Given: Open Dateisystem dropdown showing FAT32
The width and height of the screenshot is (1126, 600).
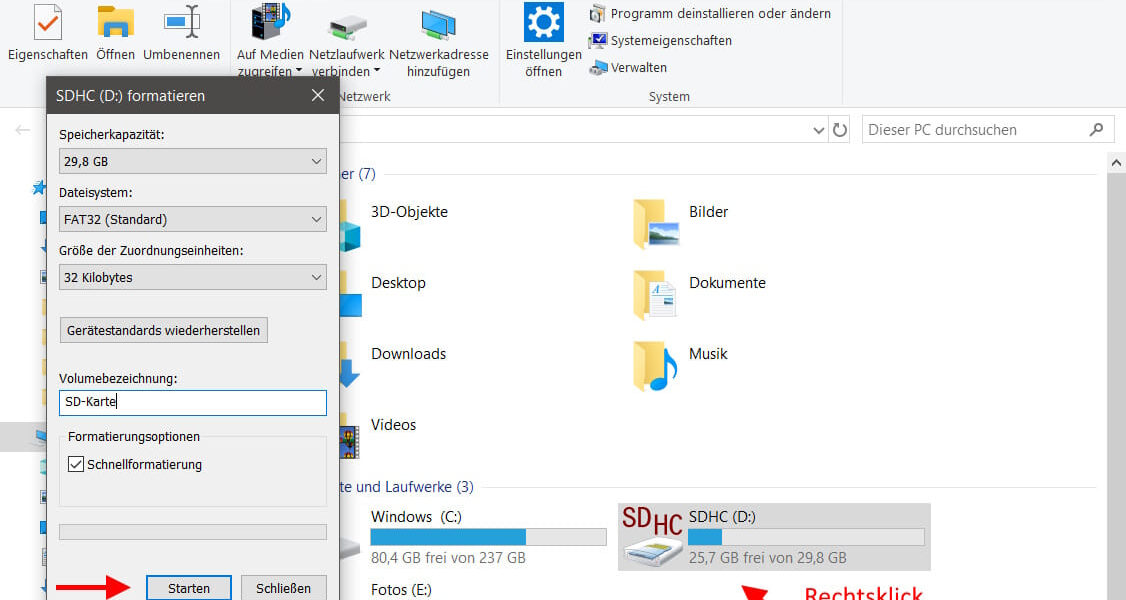Looking at the screenshot, I should pos(192,220).
